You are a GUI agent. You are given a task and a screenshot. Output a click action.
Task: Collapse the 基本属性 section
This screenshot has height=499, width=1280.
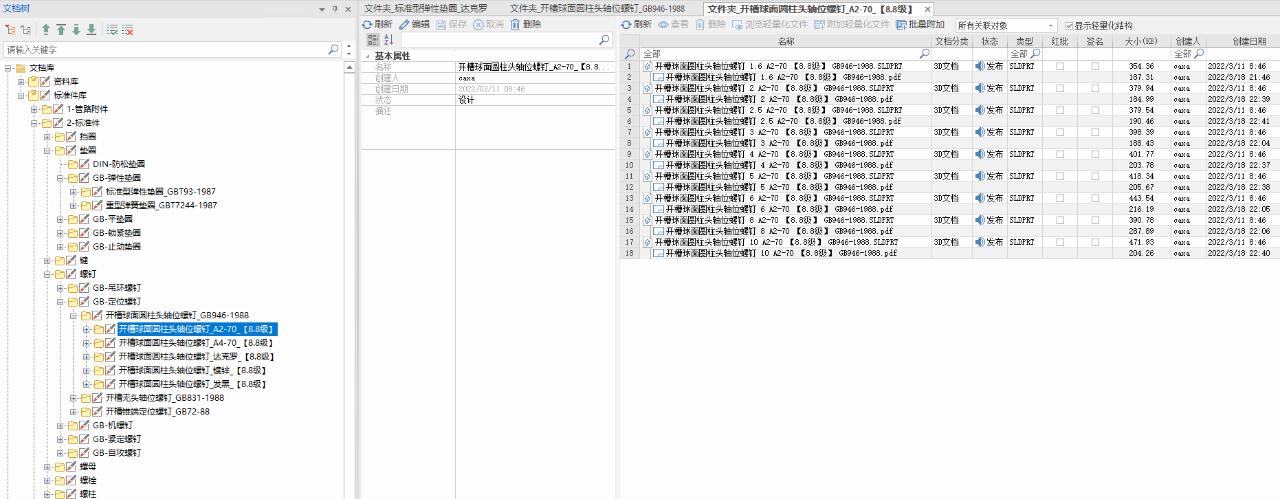[x=367, y=56]
